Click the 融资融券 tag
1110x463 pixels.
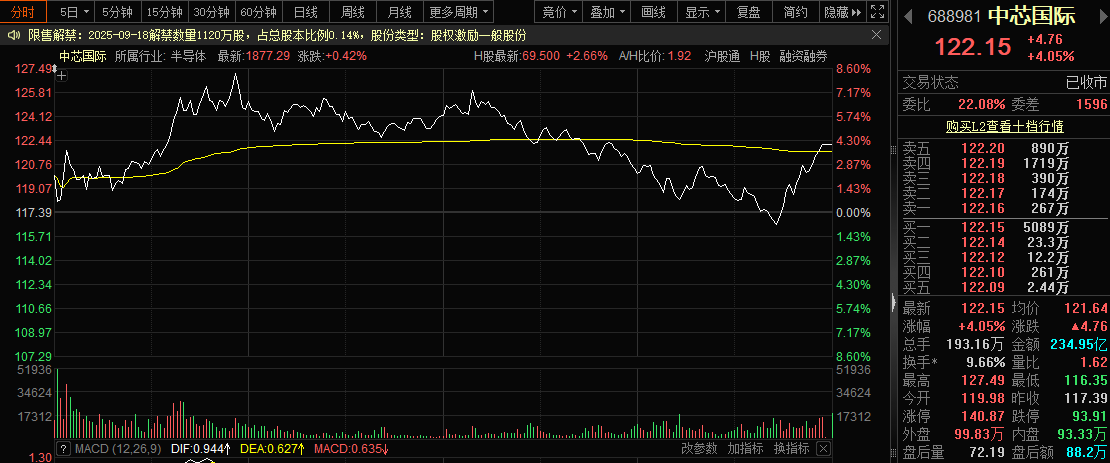tap(803, 57)
